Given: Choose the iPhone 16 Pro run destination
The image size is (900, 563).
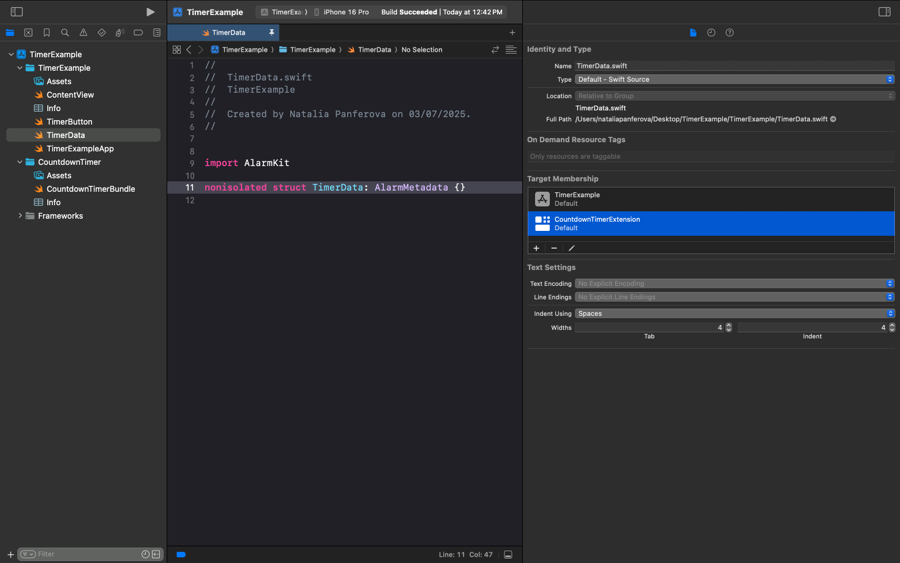Looking at the screenshot, I should (341, 12).
